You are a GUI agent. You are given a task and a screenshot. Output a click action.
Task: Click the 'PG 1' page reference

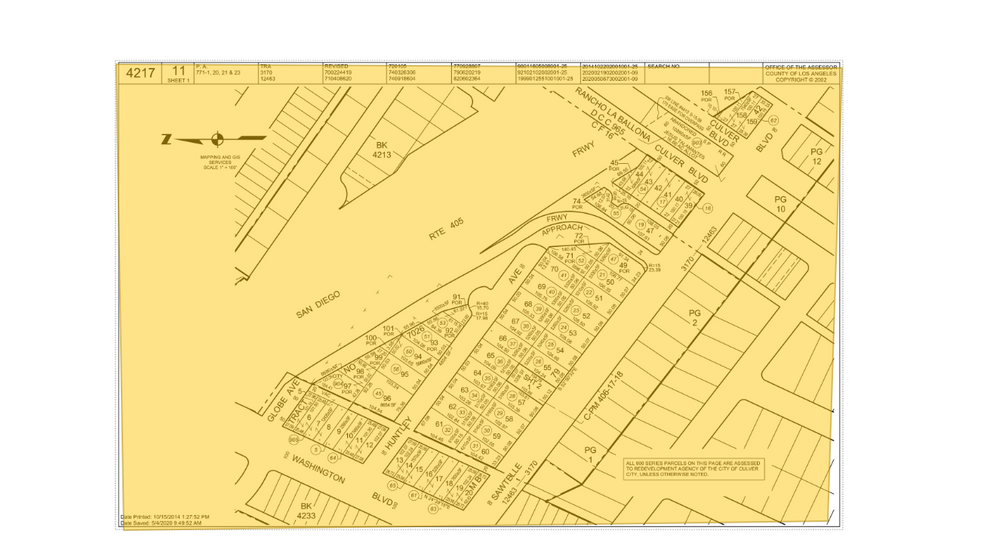[x=590, y=454]
